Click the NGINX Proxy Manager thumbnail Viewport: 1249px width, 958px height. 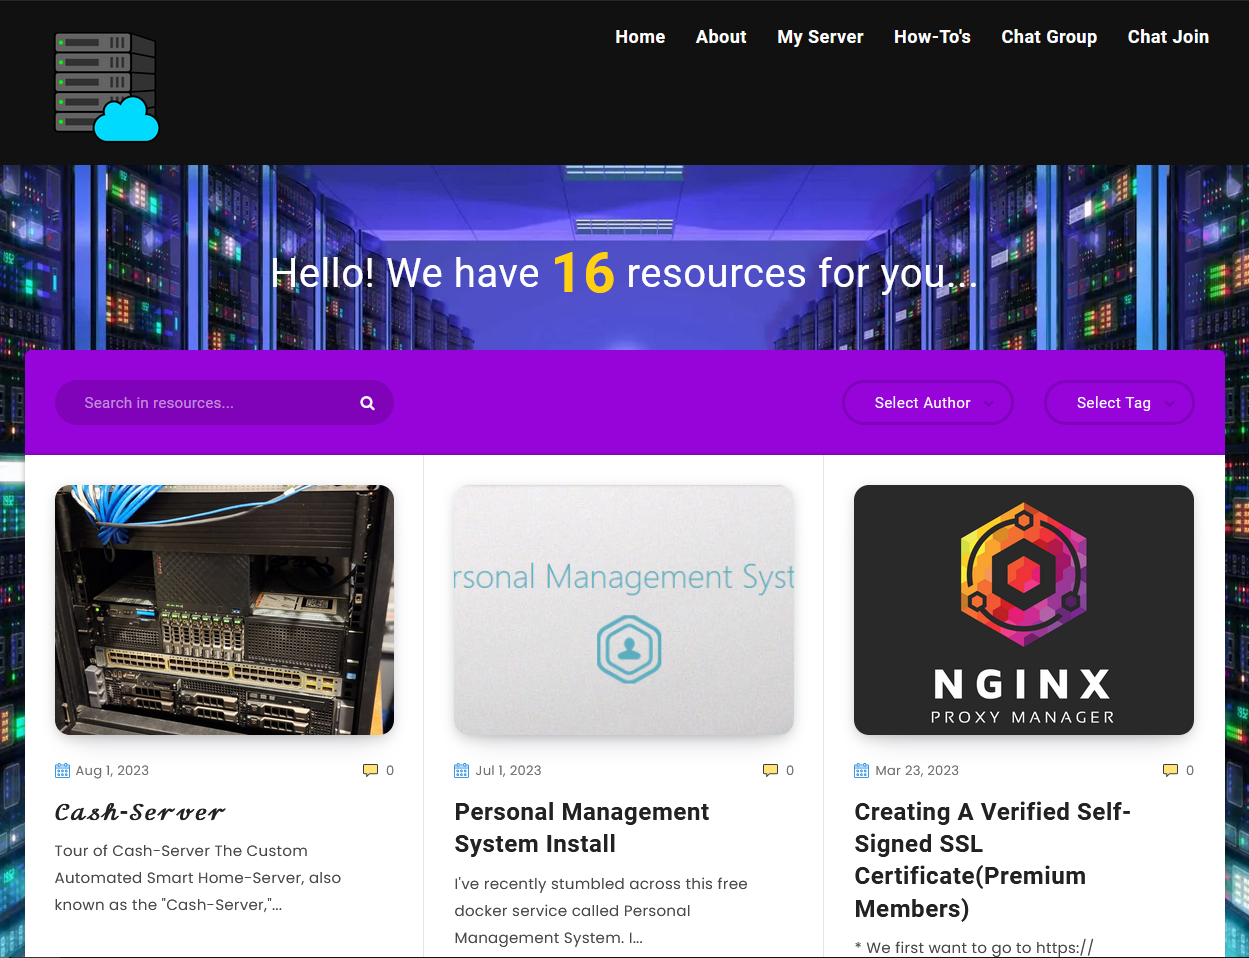[1023, 609]
